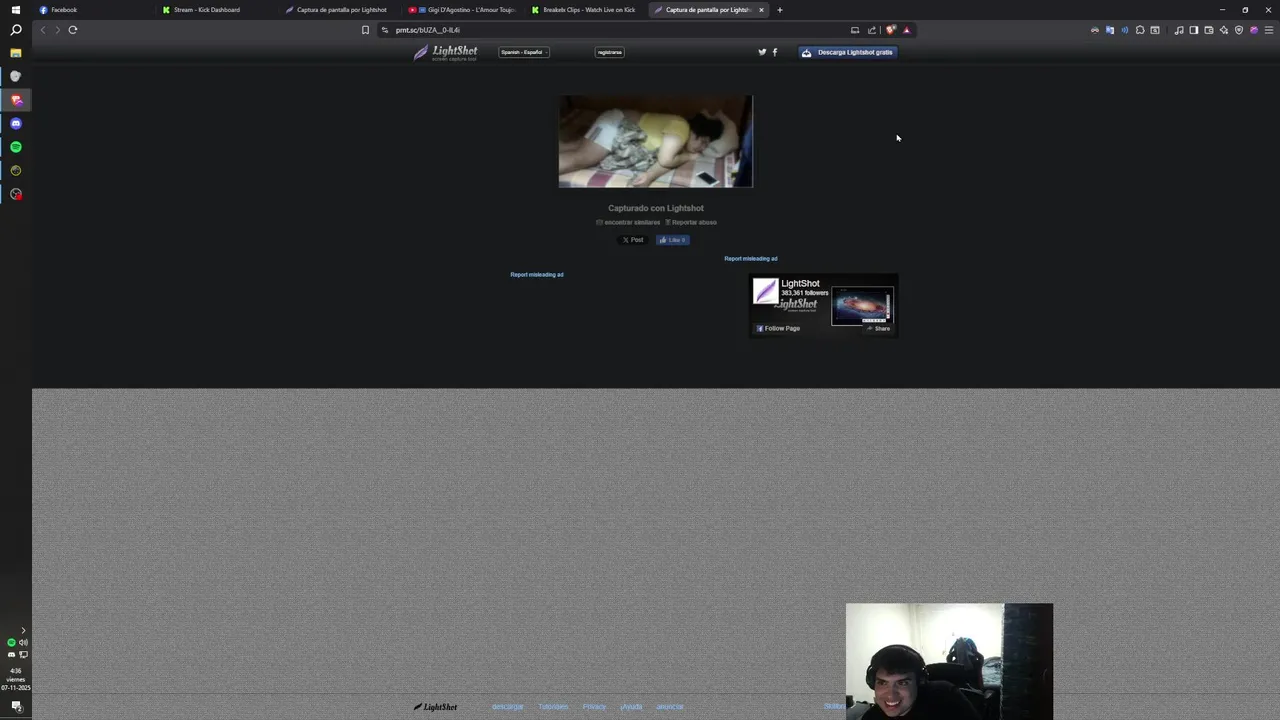The height and width of the screenshot is (720, 1280).
Task: Bookmark this page with bookmark icon
Action: click(365, 30)
